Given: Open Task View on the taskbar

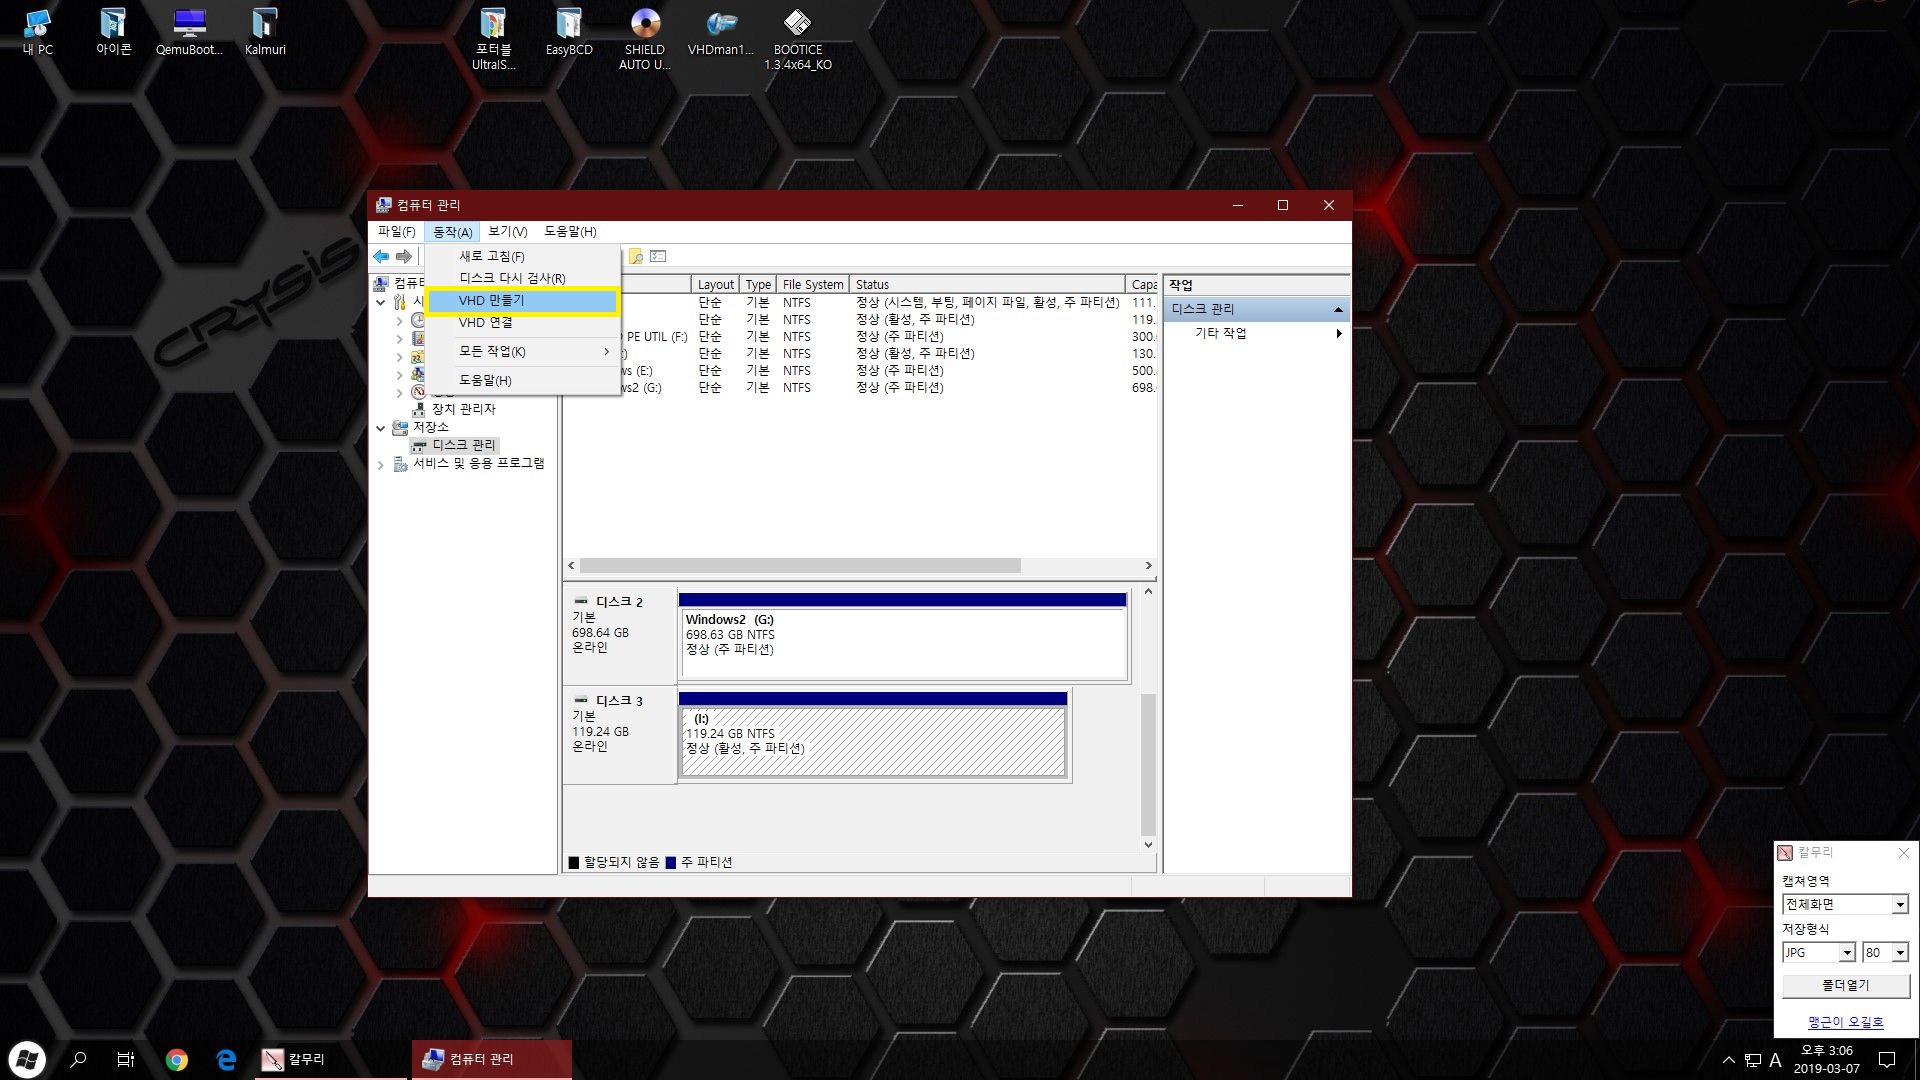Looking at the screenshot, I should point(126,1059).
